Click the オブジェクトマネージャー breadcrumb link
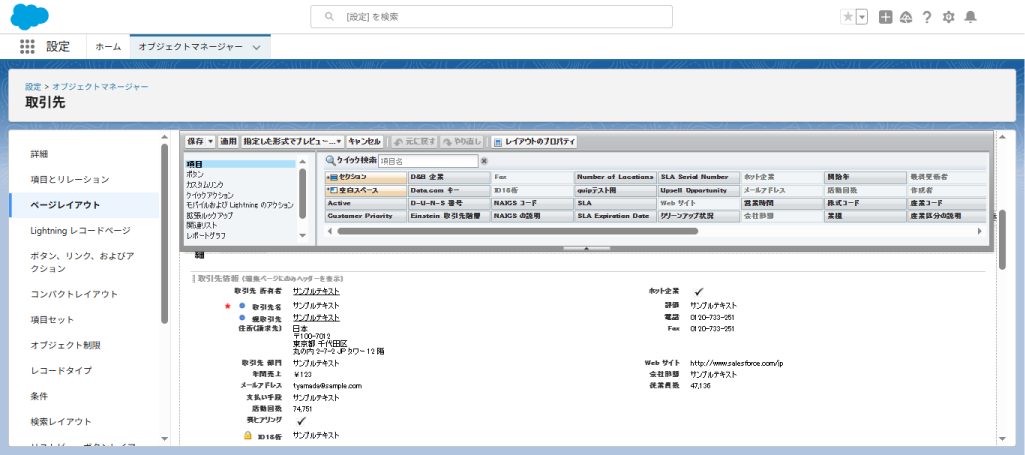 (x=100, y=86)
